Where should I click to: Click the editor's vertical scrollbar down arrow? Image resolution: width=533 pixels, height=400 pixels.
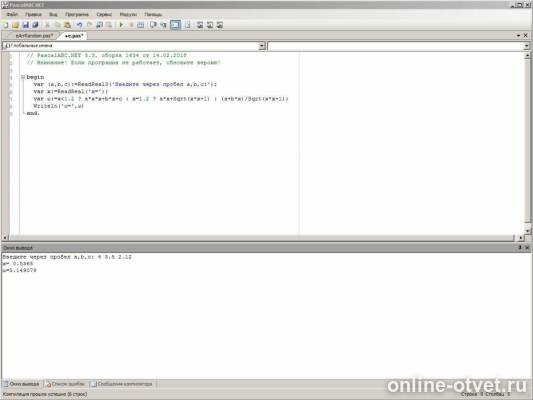[x=528, y=231]
